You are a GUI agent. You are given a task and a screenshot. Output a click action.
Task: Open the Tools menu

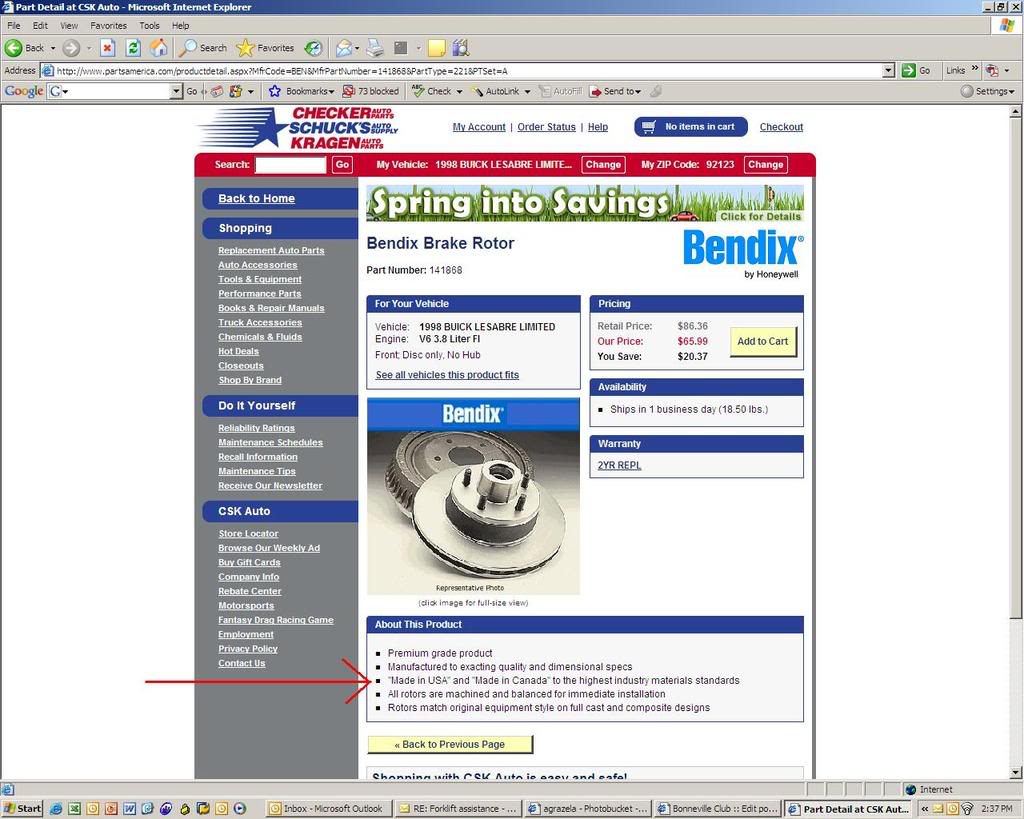click(x=149, y=25)
